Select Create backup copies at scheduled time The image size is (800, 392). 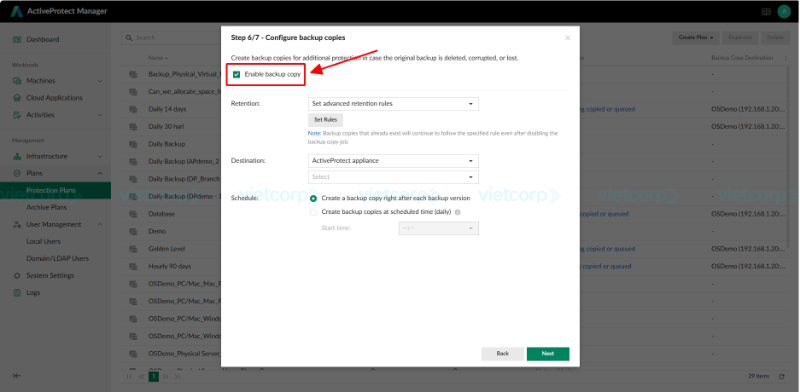(x=313, y=212)
